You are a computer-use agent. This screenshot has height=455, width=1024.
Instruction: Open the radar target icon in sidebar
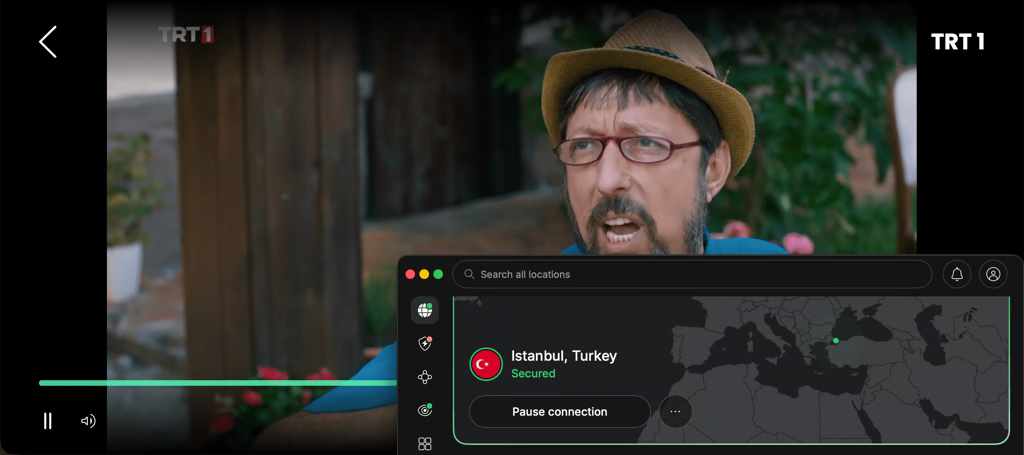(x=424, y=410)
